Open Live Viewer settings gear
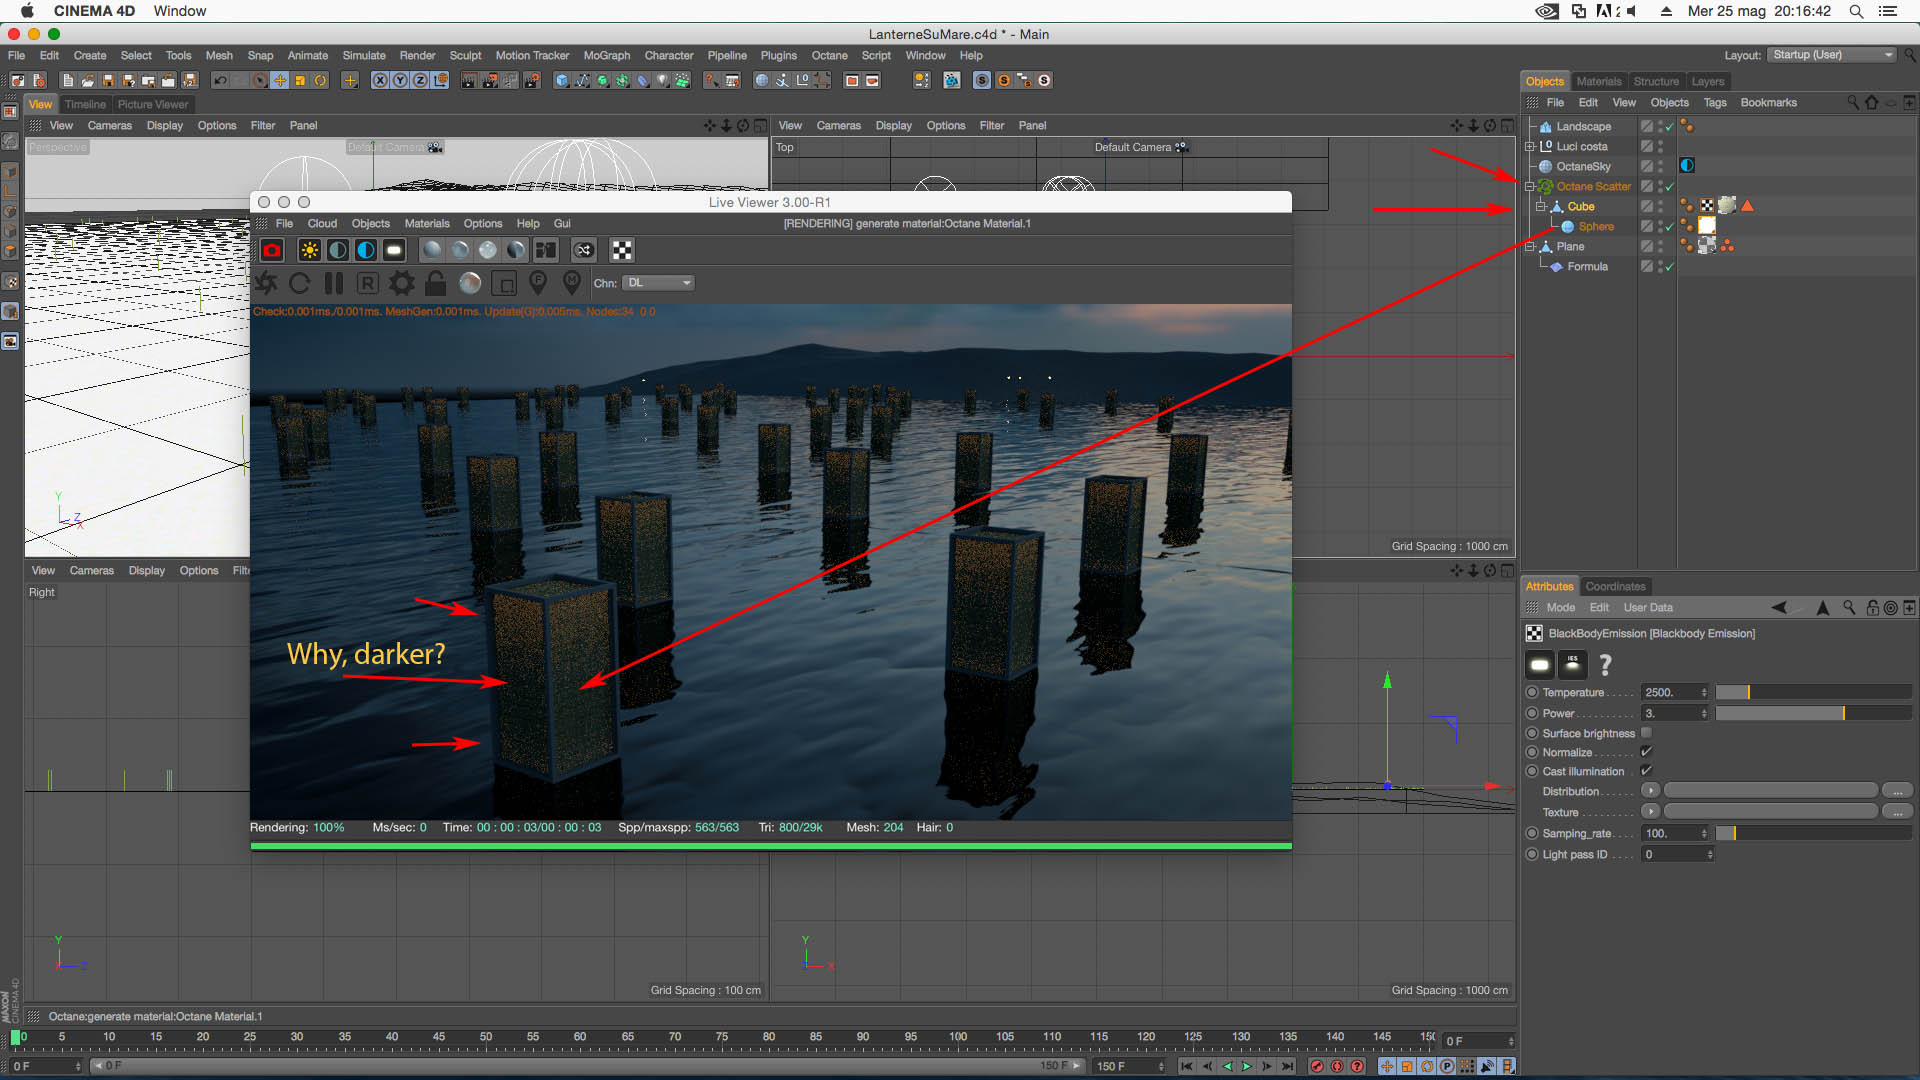Screen dimensions: 1920x1080 point(402,284)
